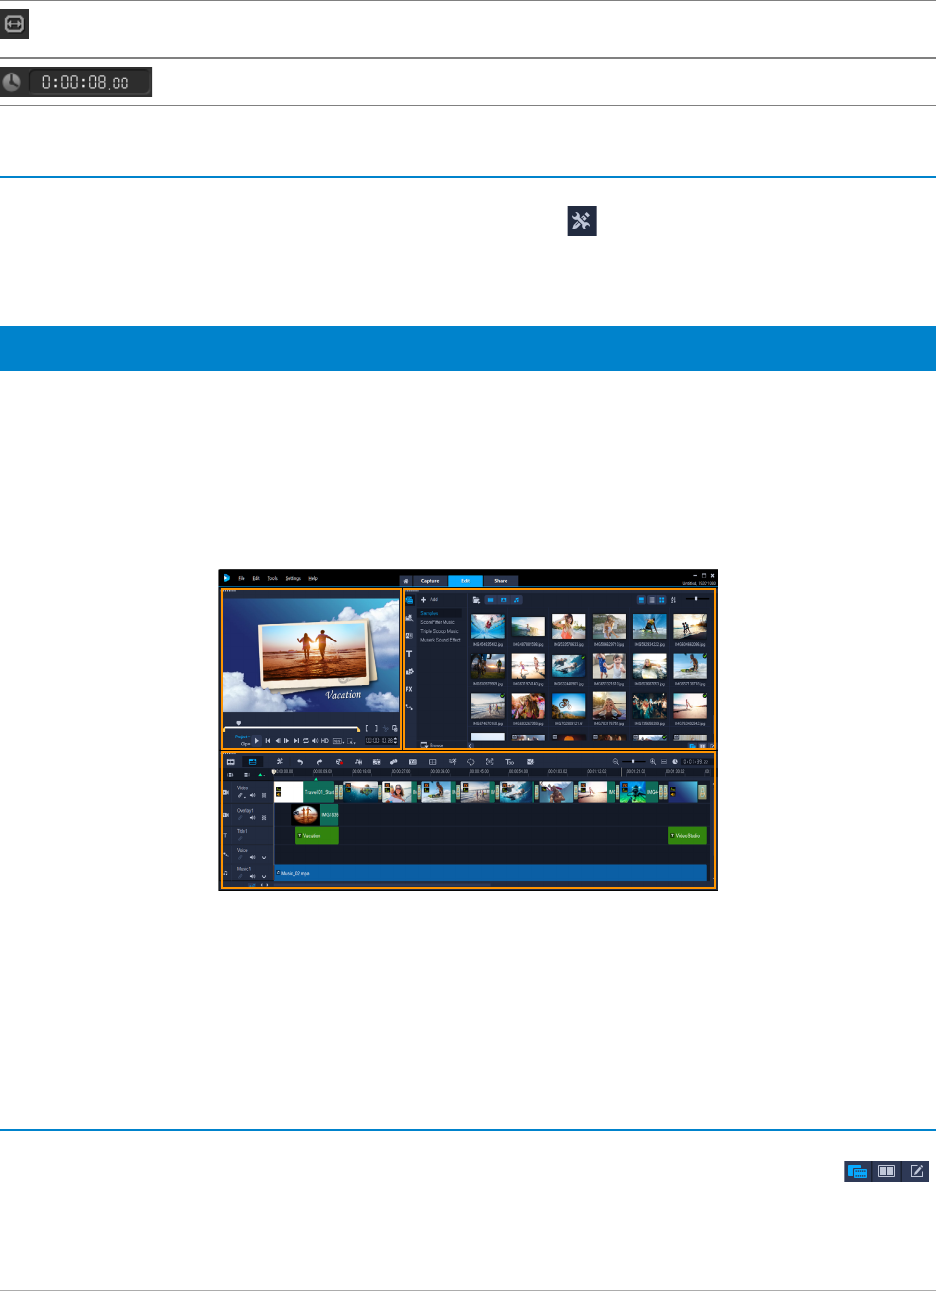Image resolution: width=936 pixels, height=1291 pixels.
Task: Toggle HD preview in the player
Action: pyautogui.click(x=325, y=740)
